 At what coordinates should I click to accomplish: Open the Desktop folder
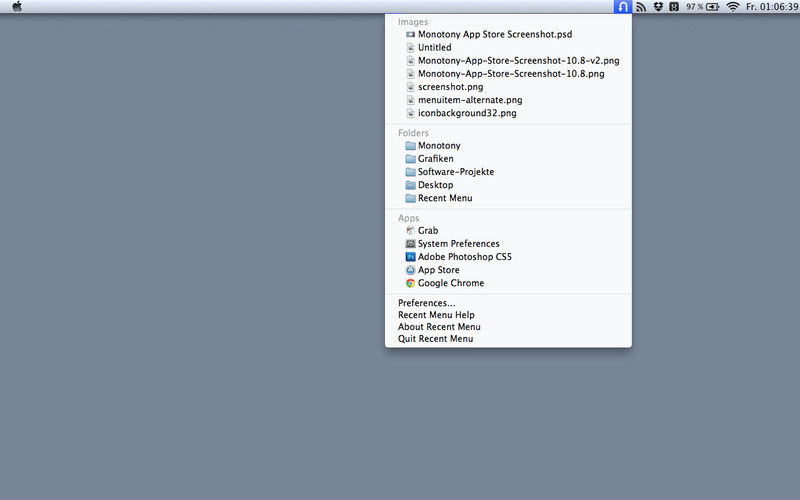point(508,185)
